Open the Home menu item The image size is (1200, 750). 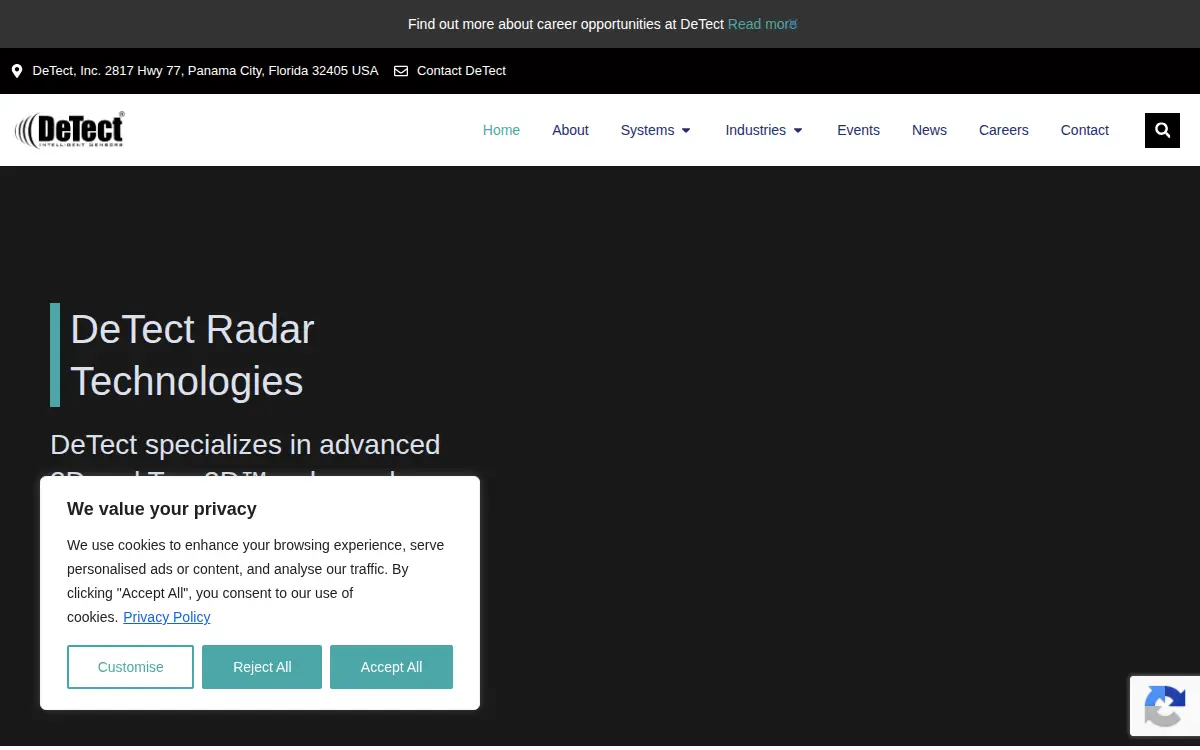[501, 130]
